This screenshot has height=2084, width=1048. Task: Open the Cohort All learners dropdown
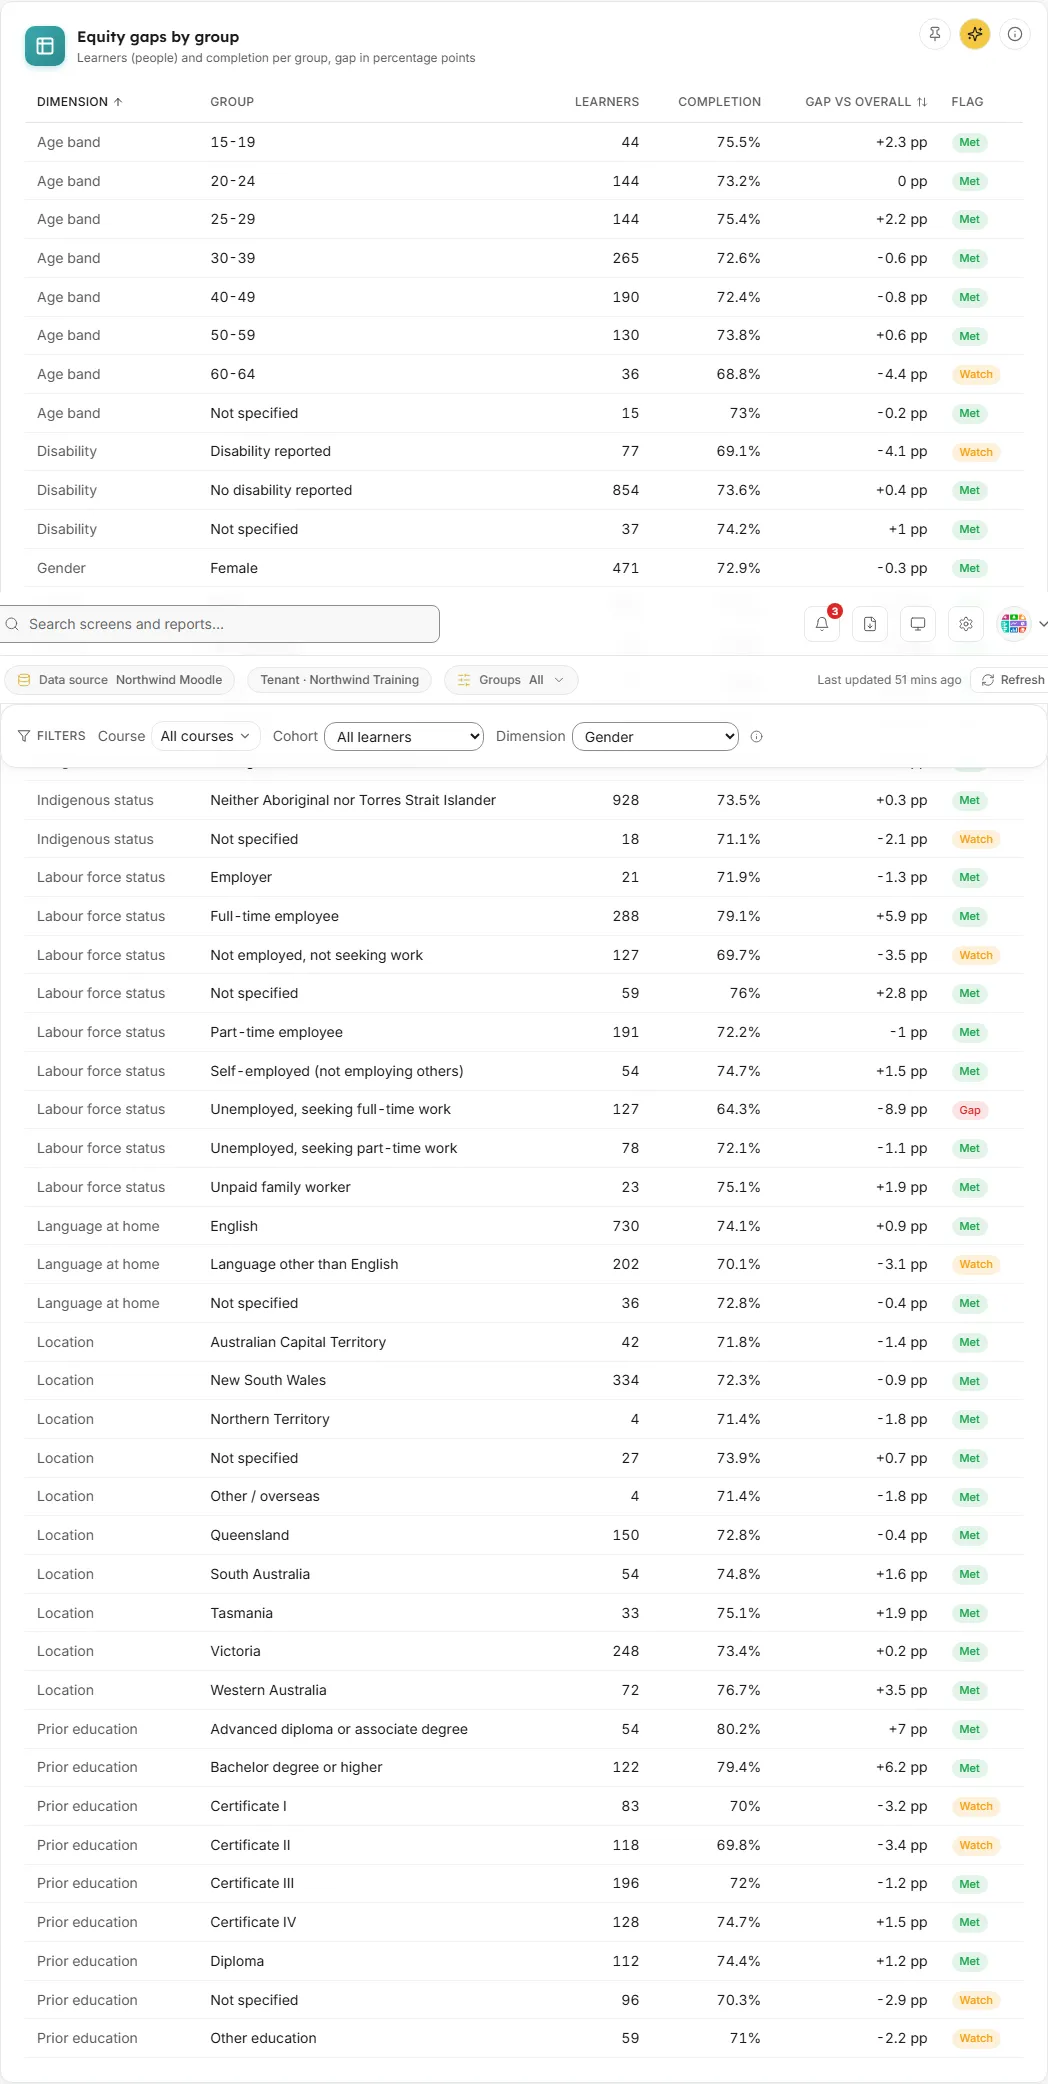(x=404, y=737)
